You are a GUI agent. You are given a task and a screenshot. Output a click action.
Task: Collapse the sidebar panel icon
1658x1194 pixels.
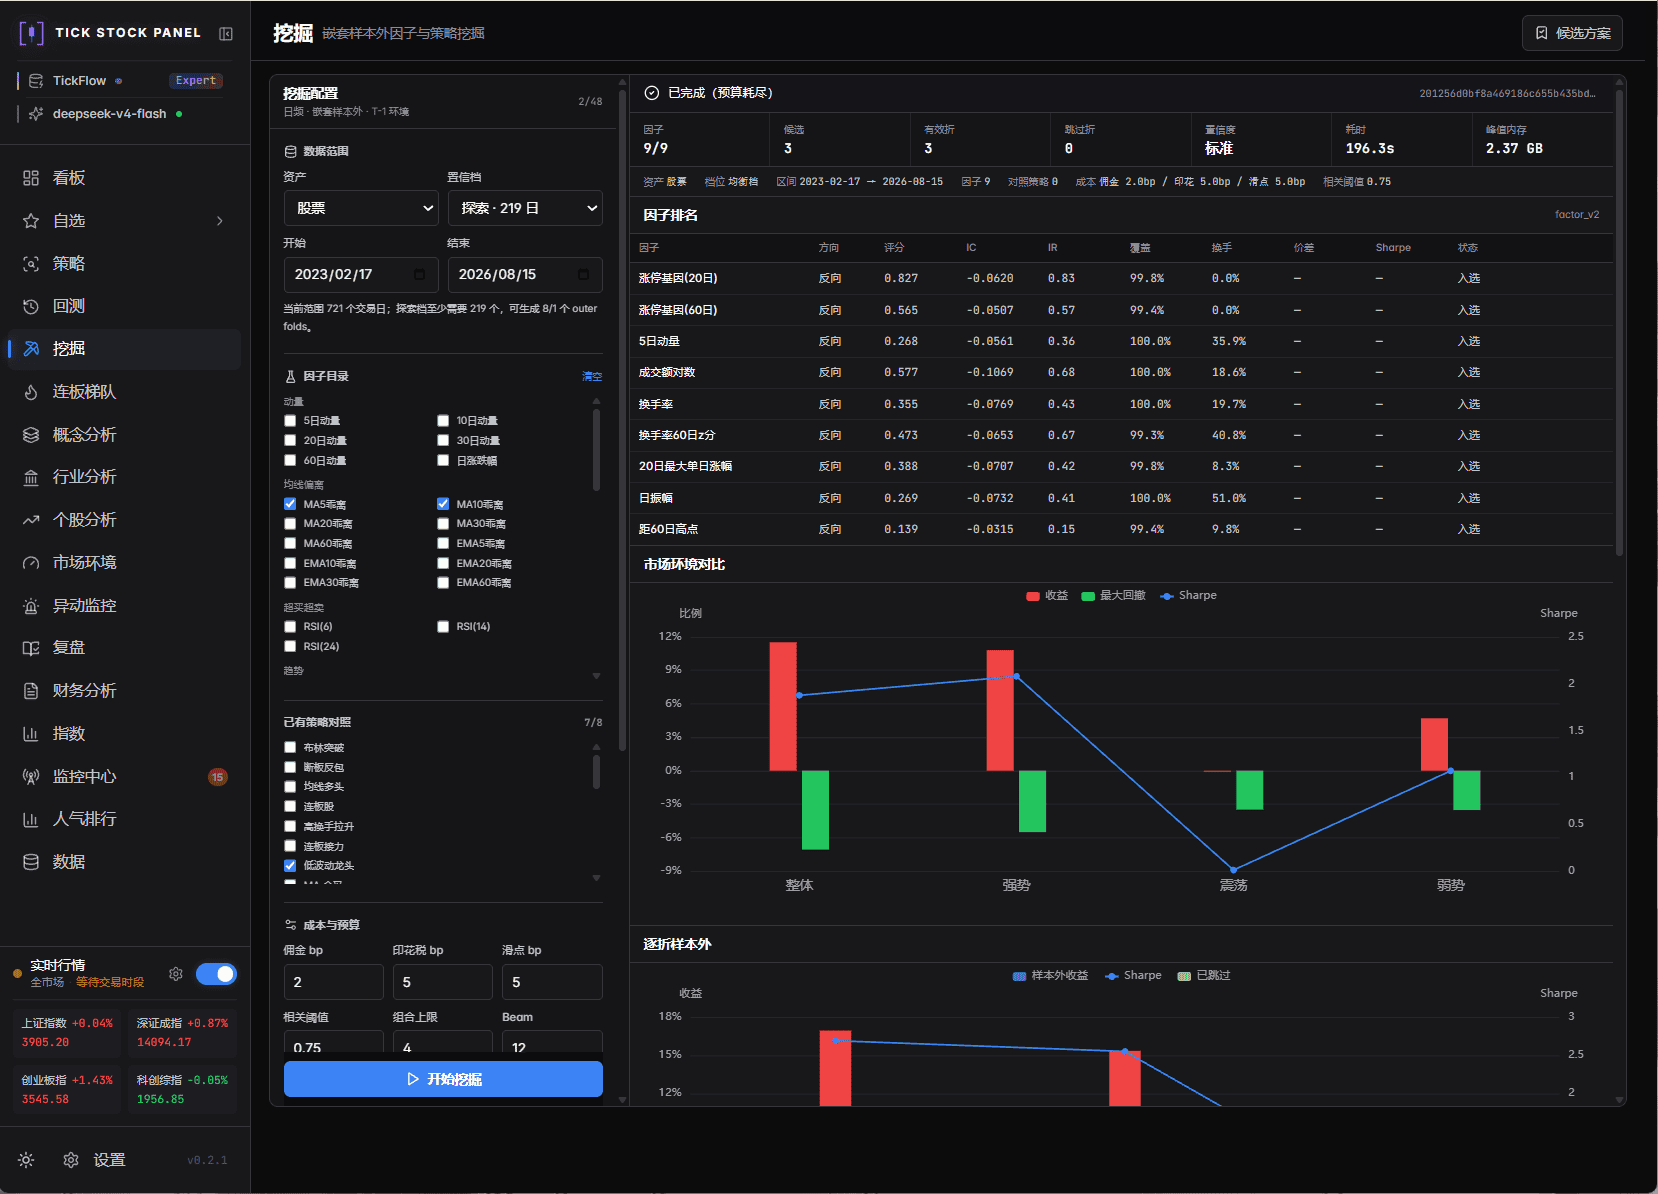click(226, 34)
